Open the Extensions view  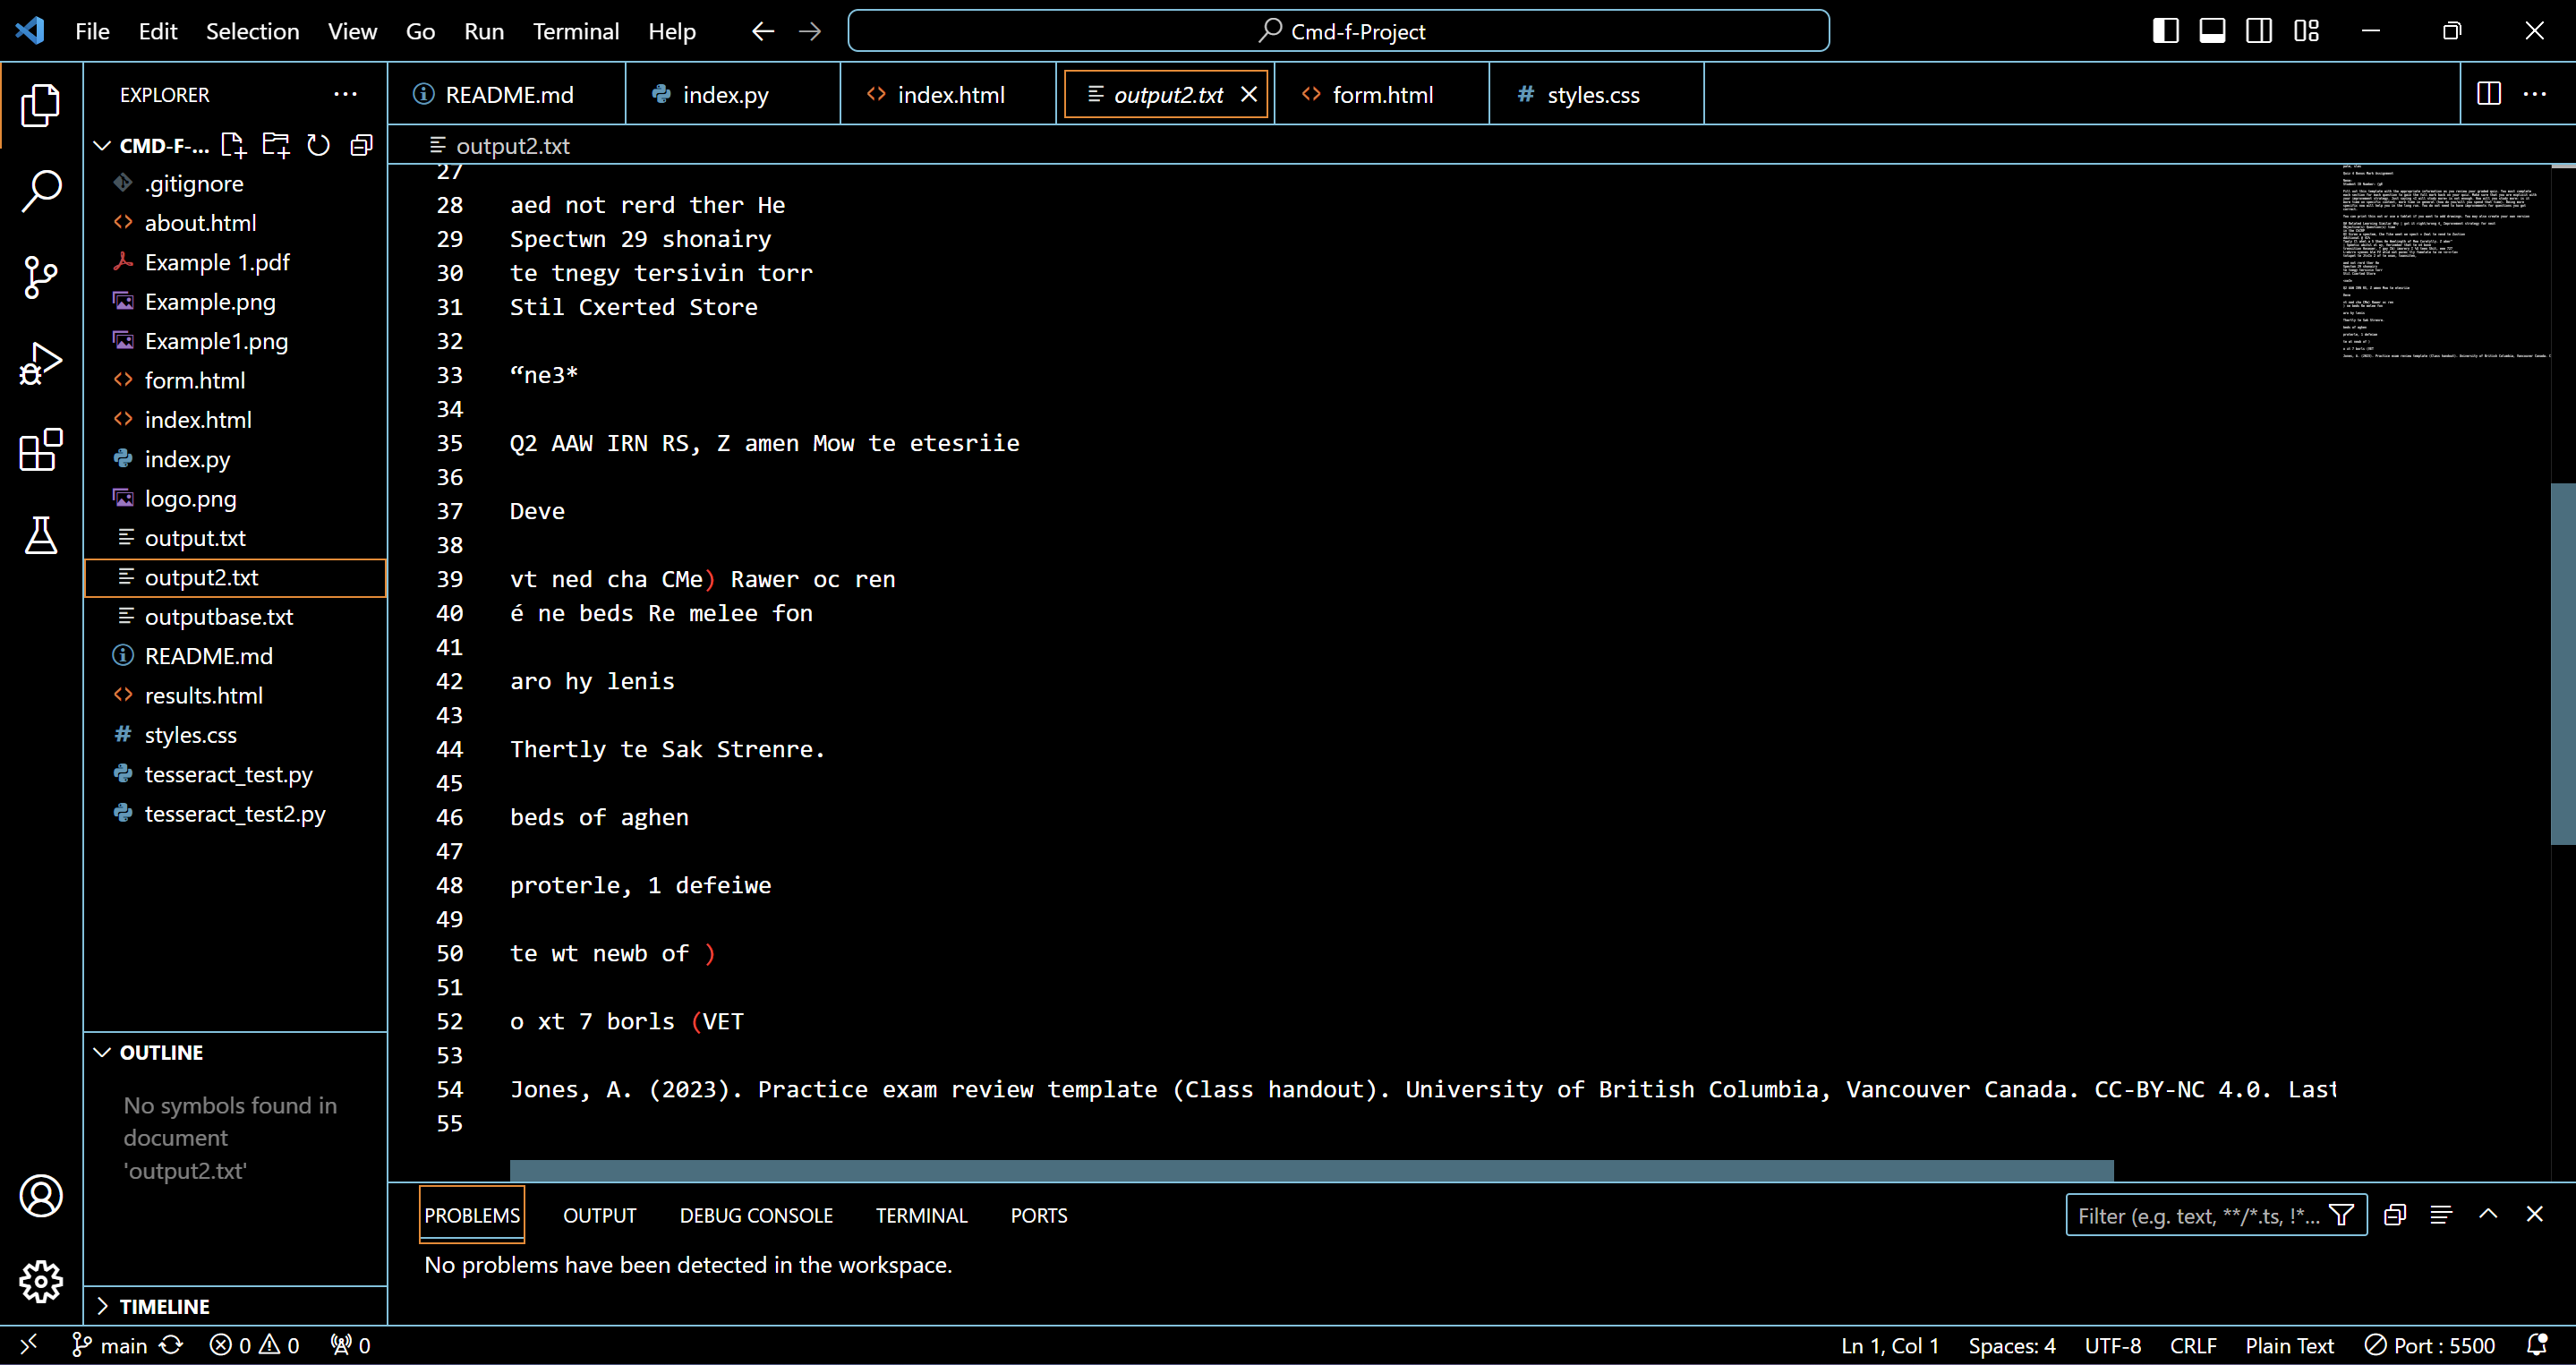tap(41, 450)
